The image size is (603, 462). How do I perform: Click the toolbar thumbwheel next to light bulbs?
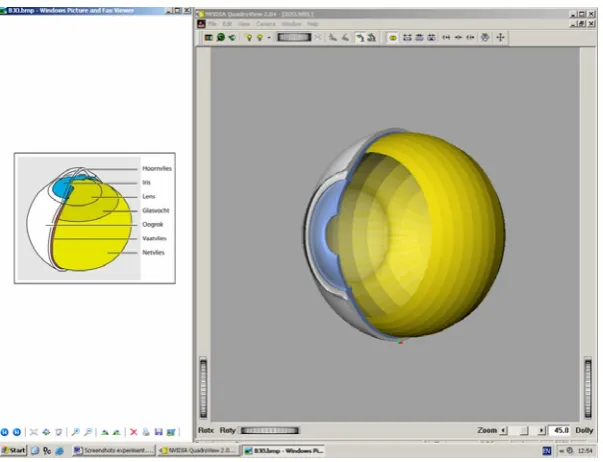click(x=294, y=37)
